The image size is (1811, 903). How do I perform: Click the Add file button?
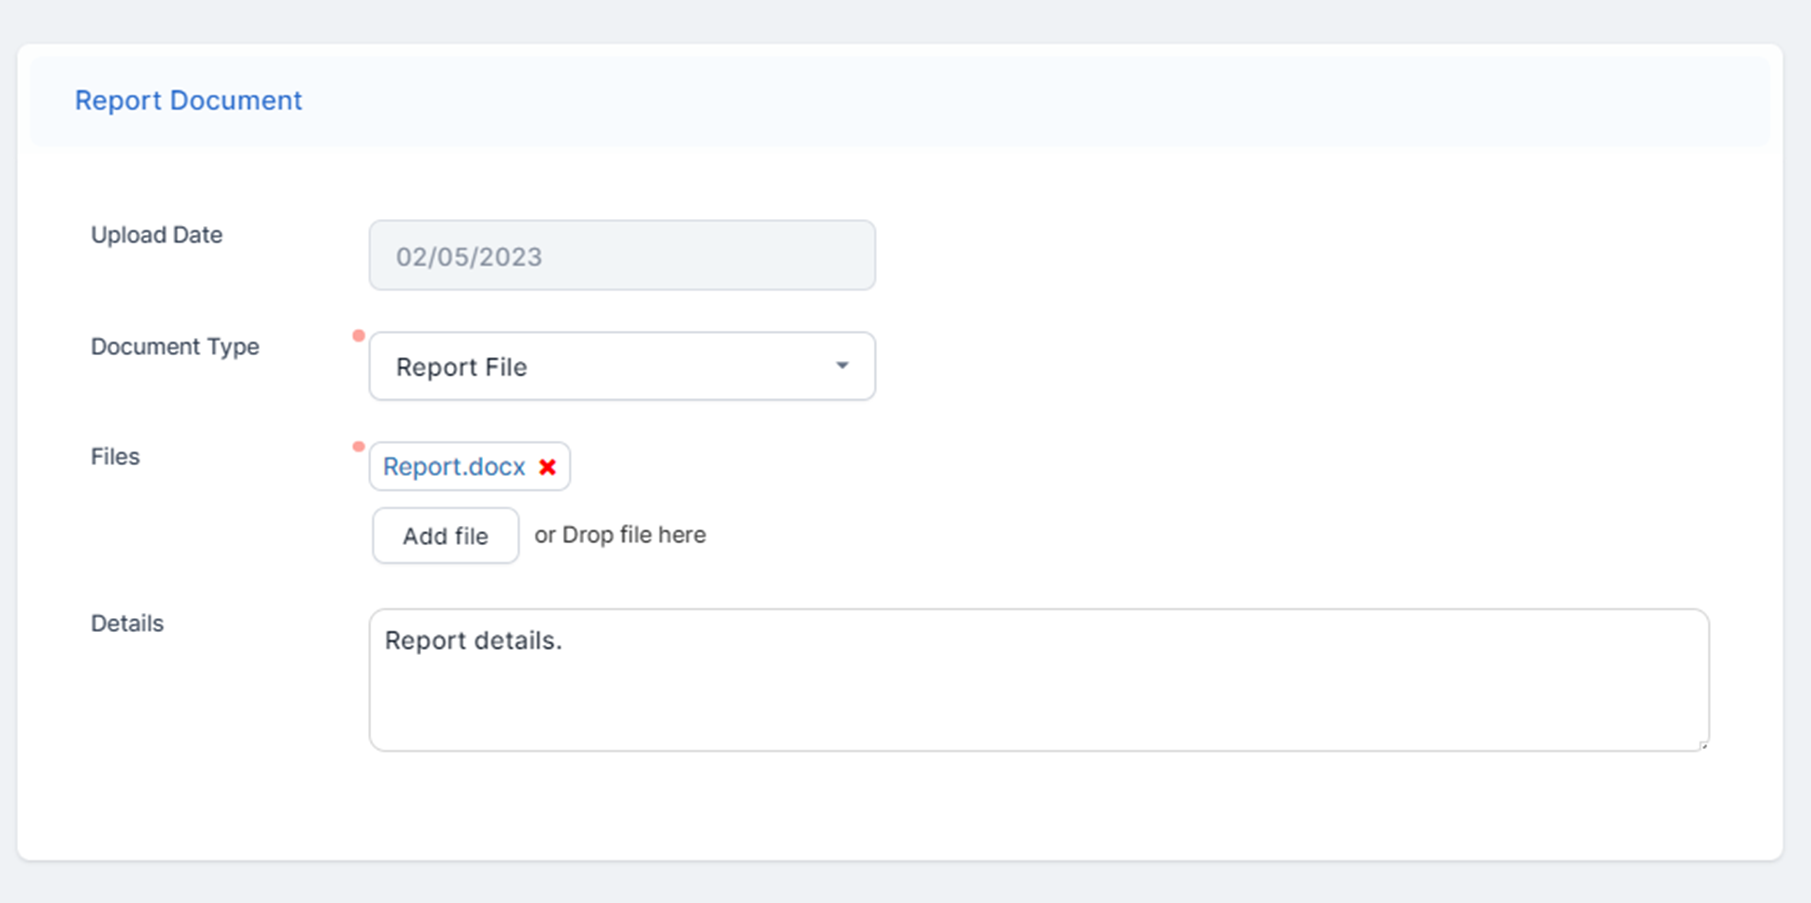point(445,536)
